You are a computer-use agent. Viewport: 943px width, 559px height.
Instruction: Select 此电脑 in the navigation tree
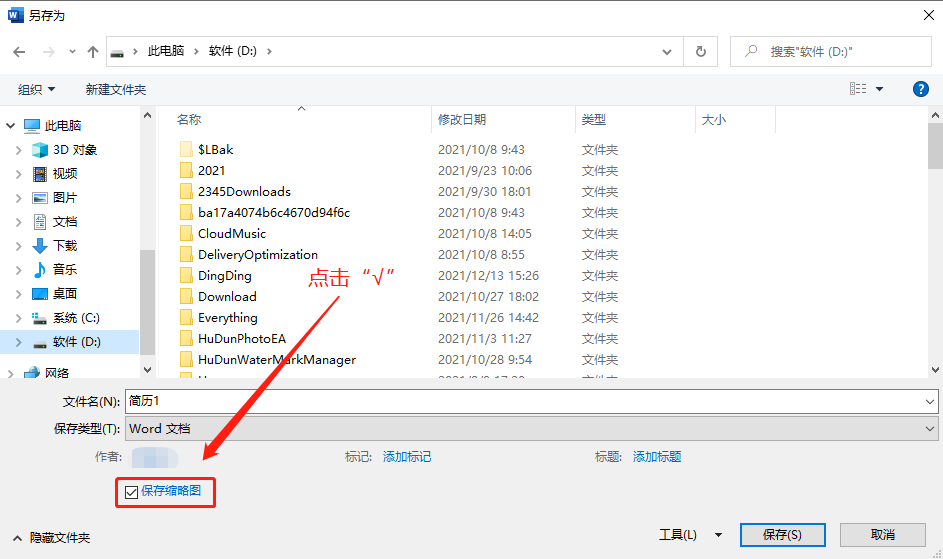point(63,125)
